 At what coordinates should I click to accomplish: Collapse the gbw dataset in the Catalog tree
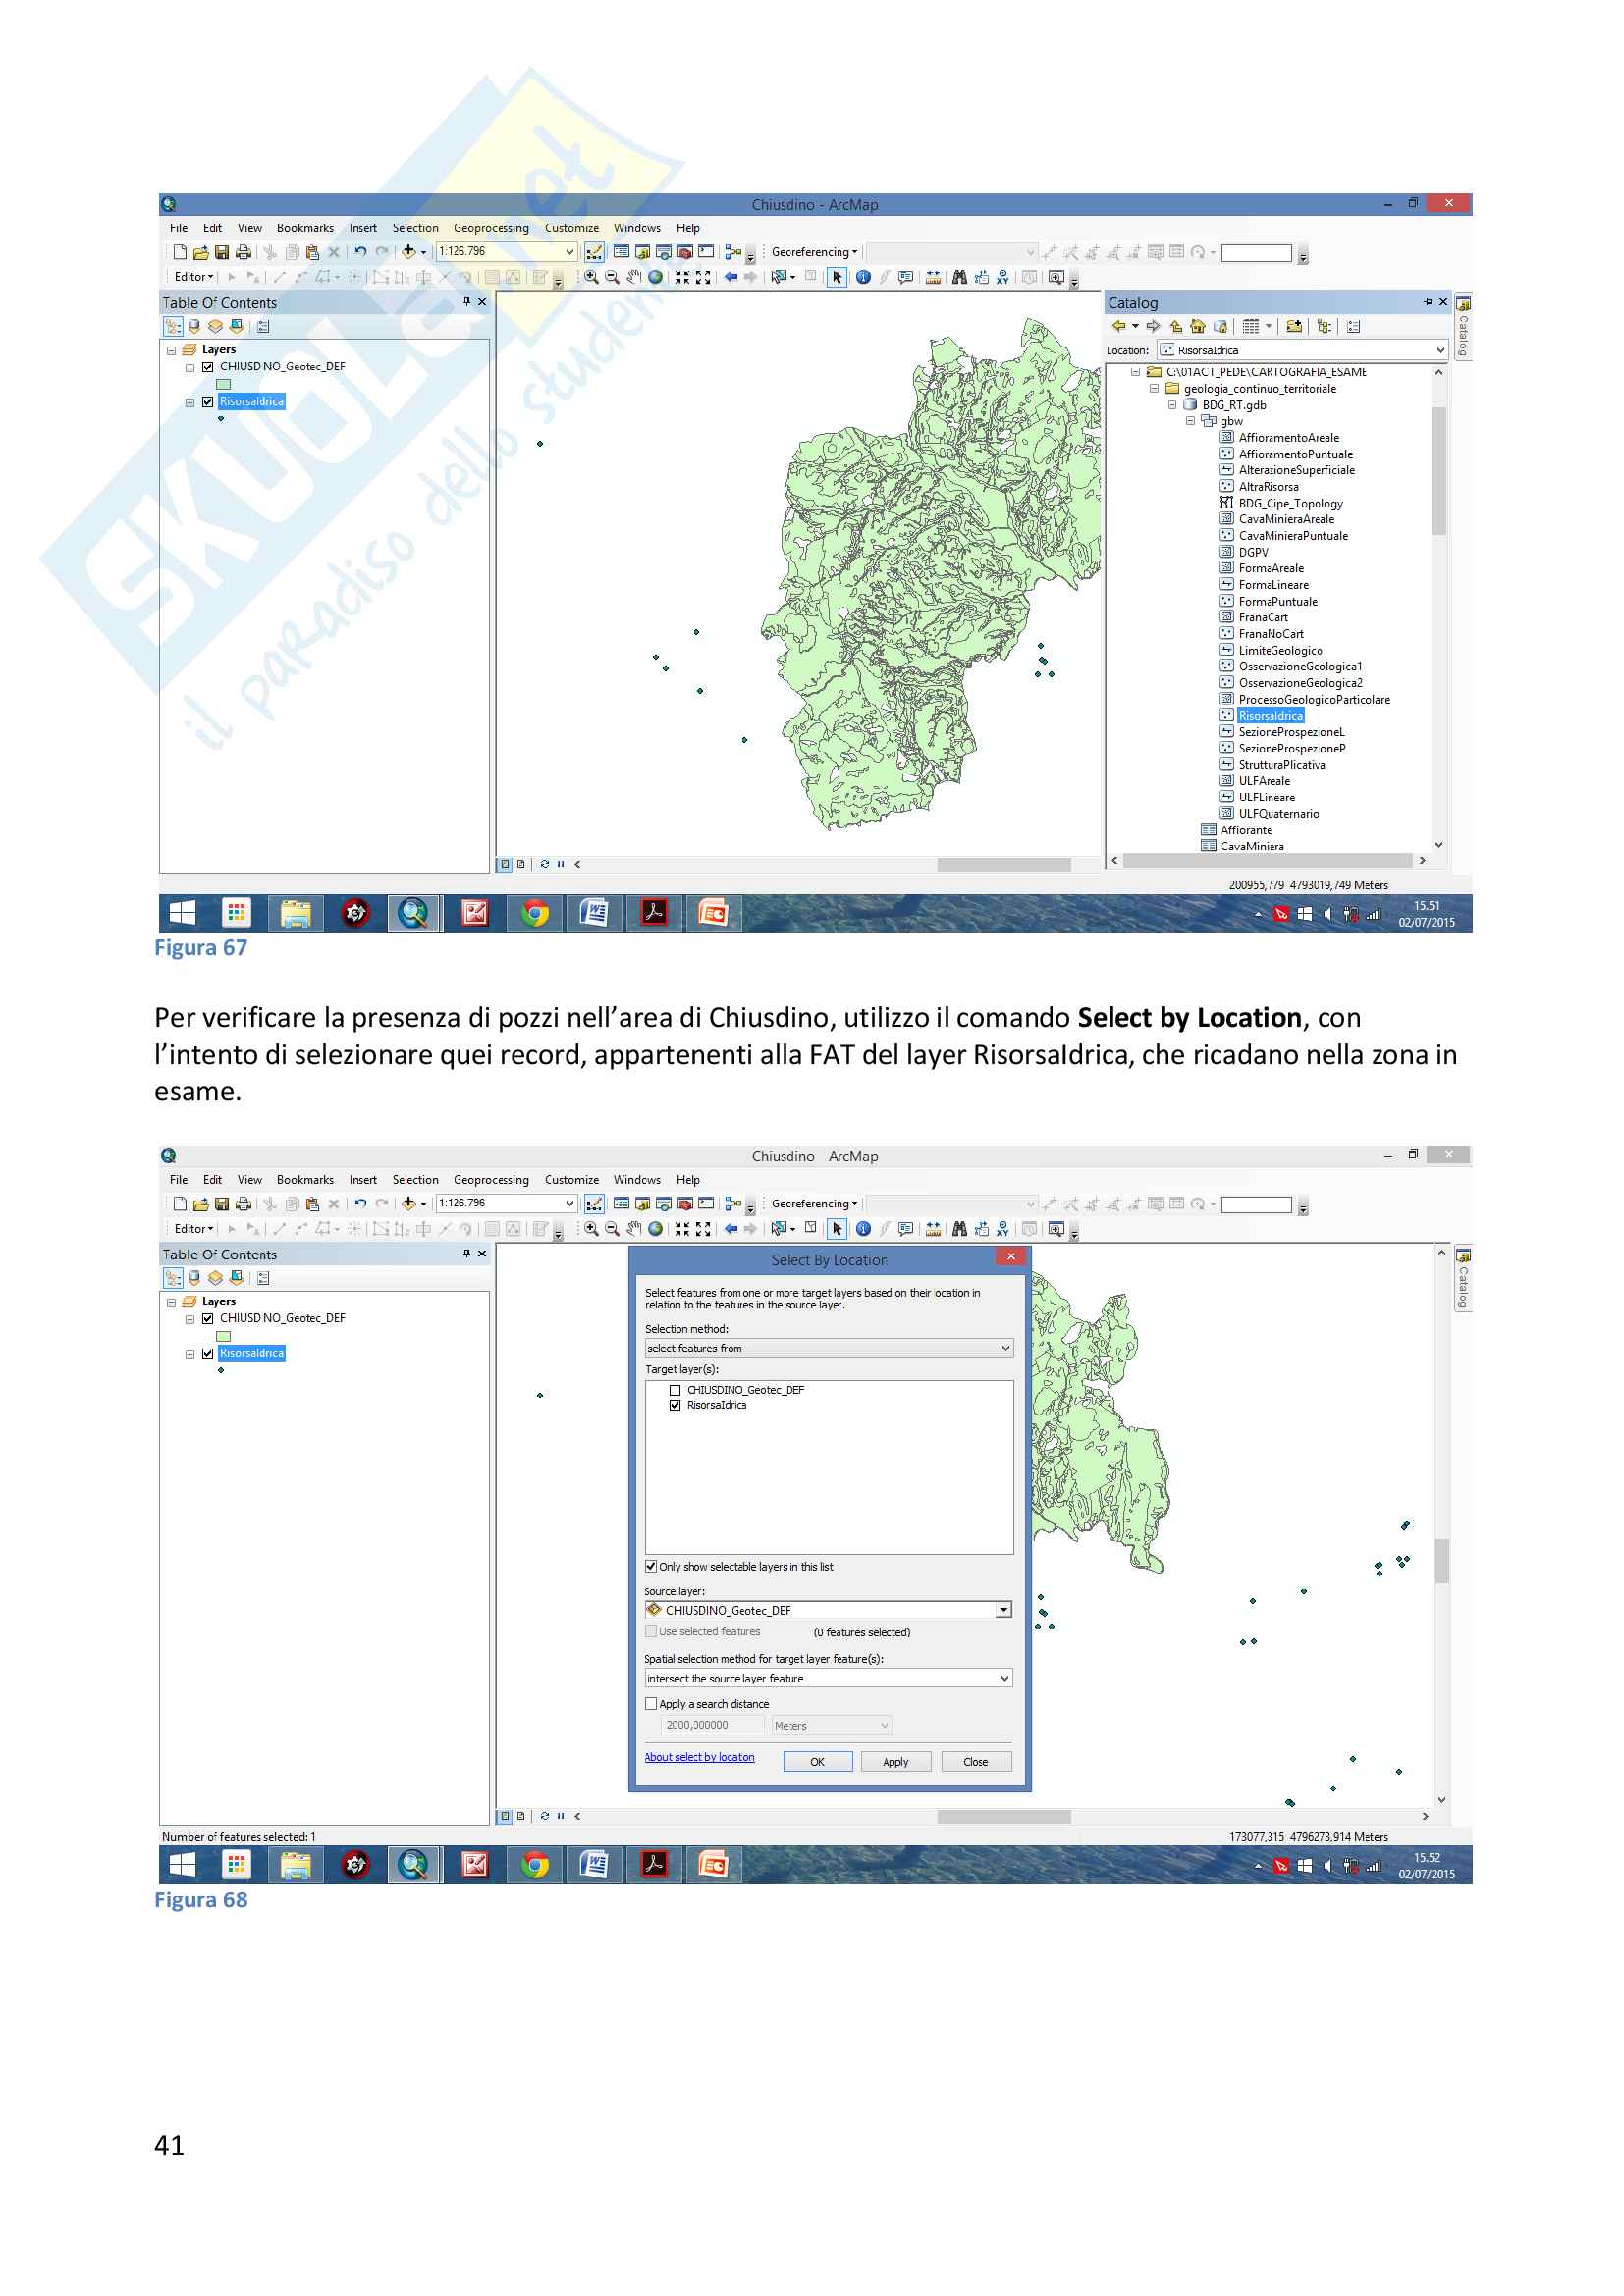[x=1190, y=421]
